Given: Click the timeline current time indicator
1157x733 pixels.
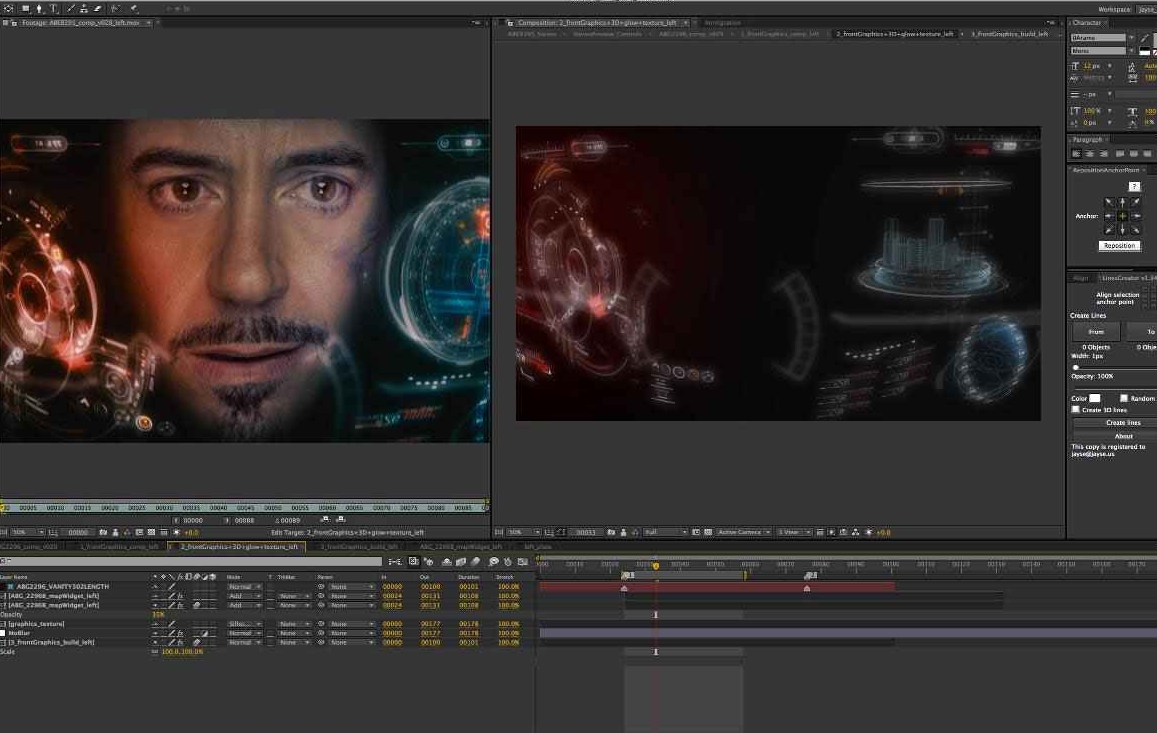Looking at the screenshot, I should [655, 566].
